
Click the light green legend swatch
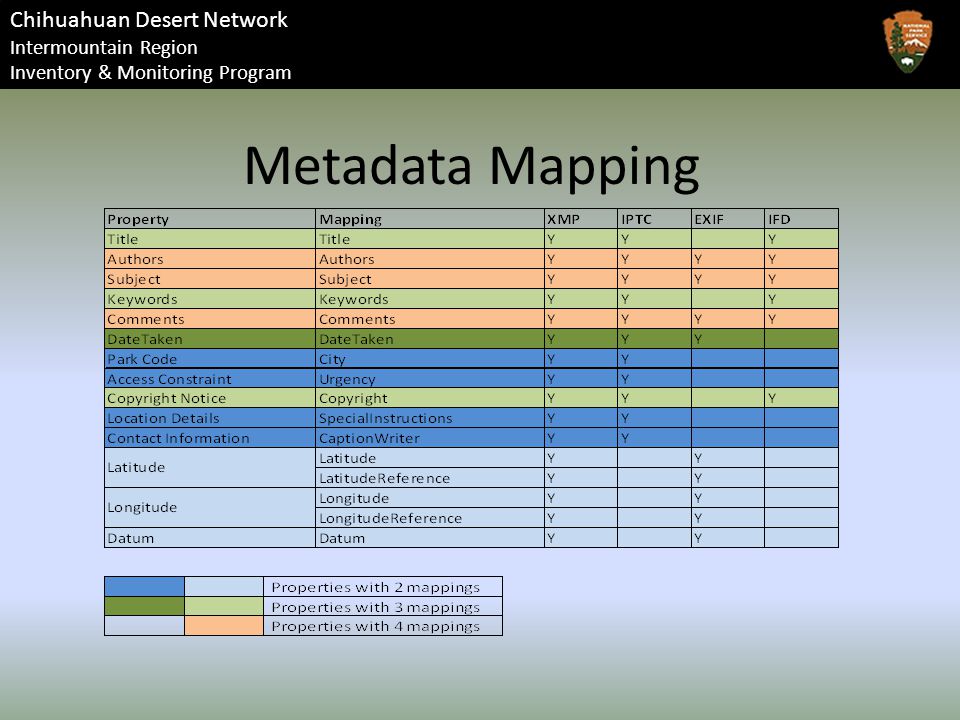click(x=224, y=606)
